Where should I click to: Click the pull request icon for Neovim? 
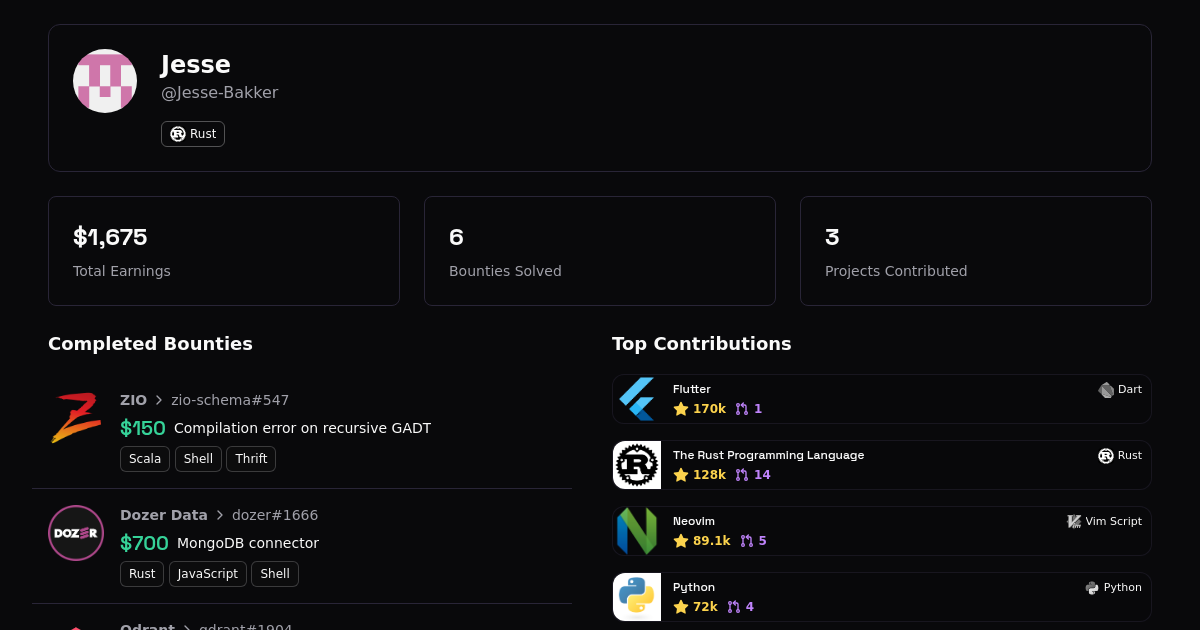[x=747, y=541]
